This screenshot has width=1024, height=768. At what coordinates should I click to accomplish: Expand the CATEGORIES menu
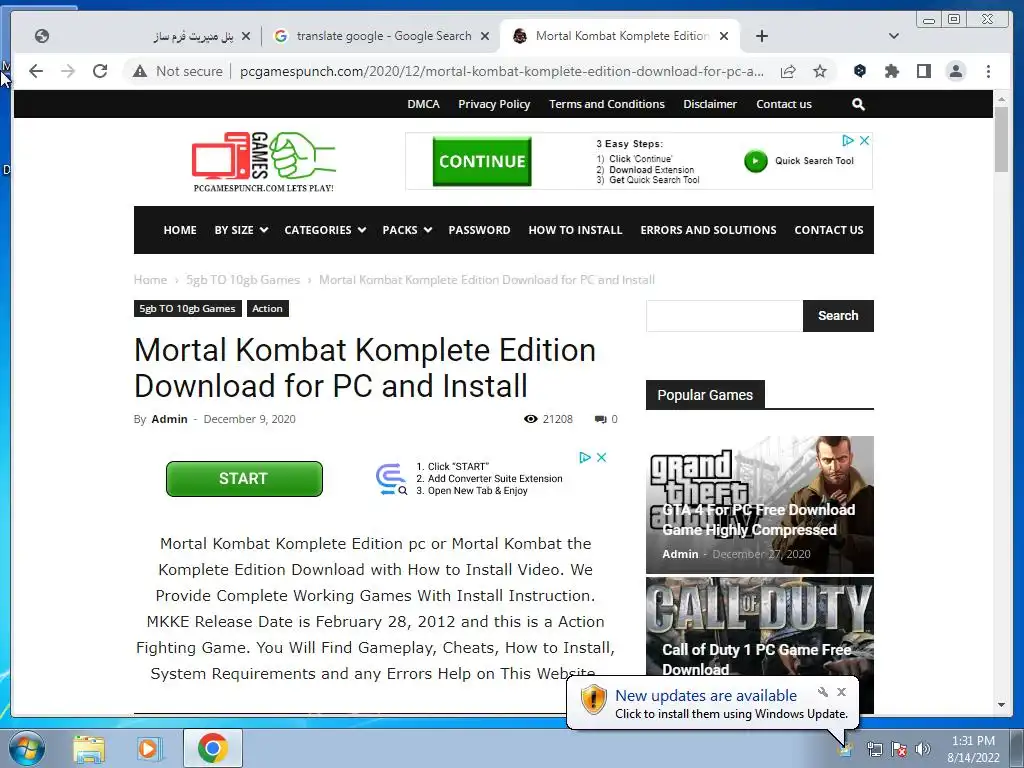coord(325,230)
